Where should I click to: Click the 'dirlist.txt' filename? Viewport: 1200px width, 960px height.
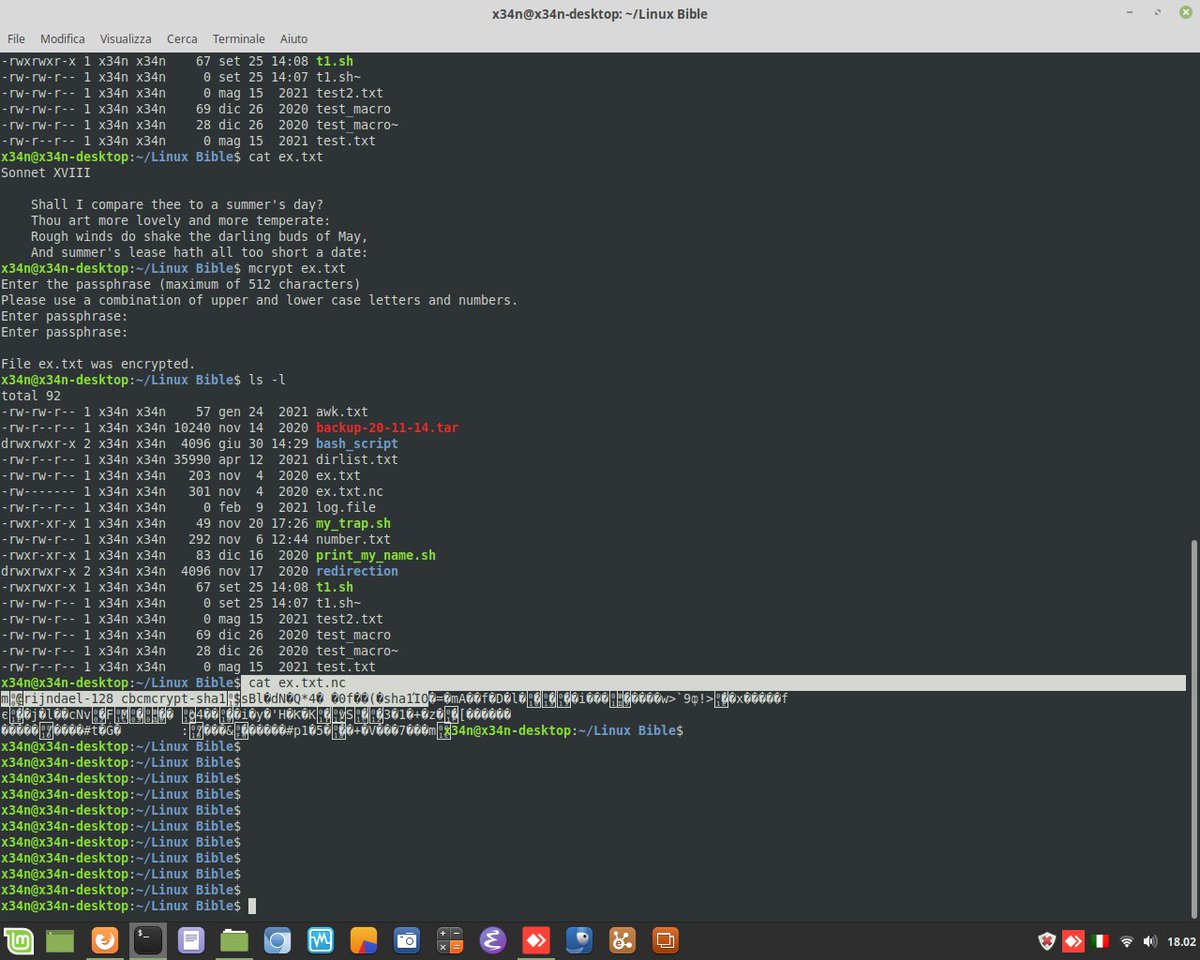357,460
